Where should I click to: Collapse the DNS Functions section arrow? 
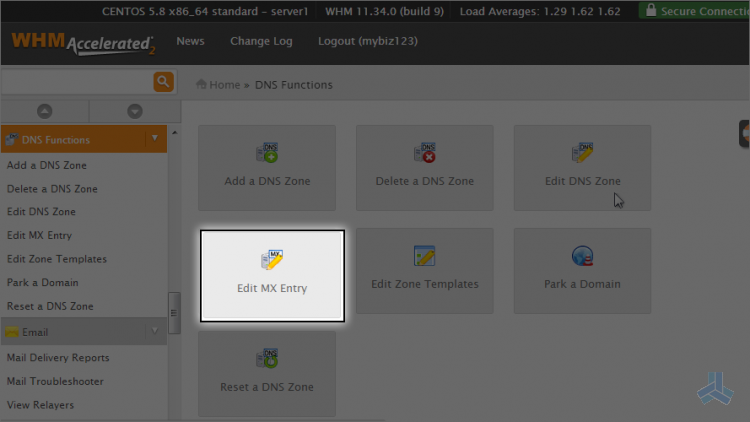tap(154, 138)
